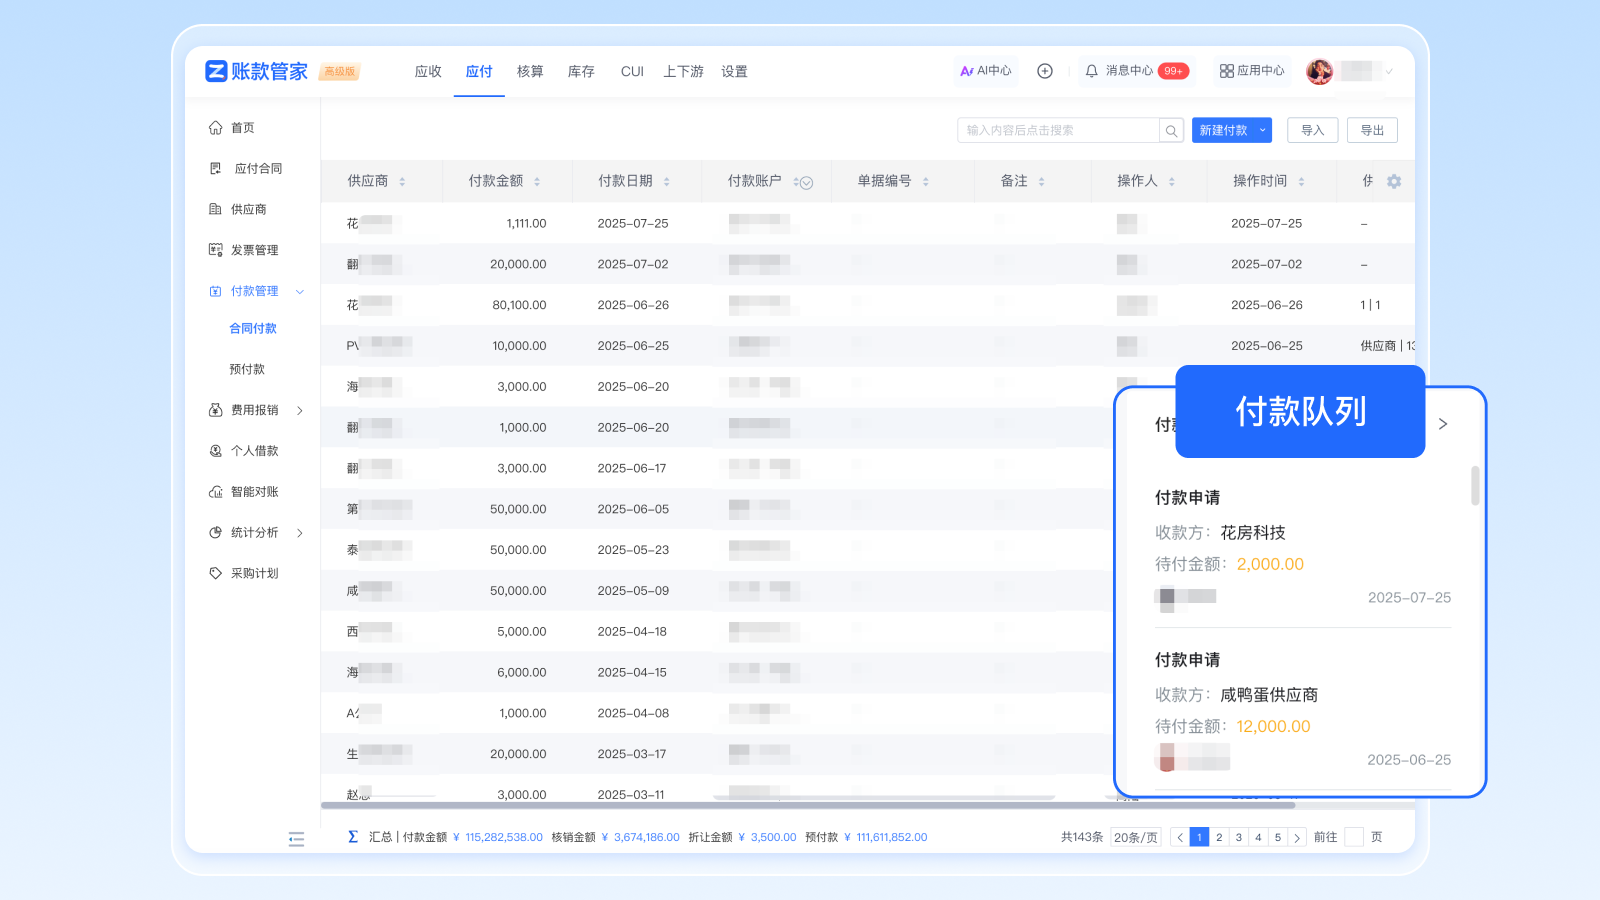The image size is (1600, 900).
Task: Sort by 操作时间 column
Action: [x=1301, y=182]
